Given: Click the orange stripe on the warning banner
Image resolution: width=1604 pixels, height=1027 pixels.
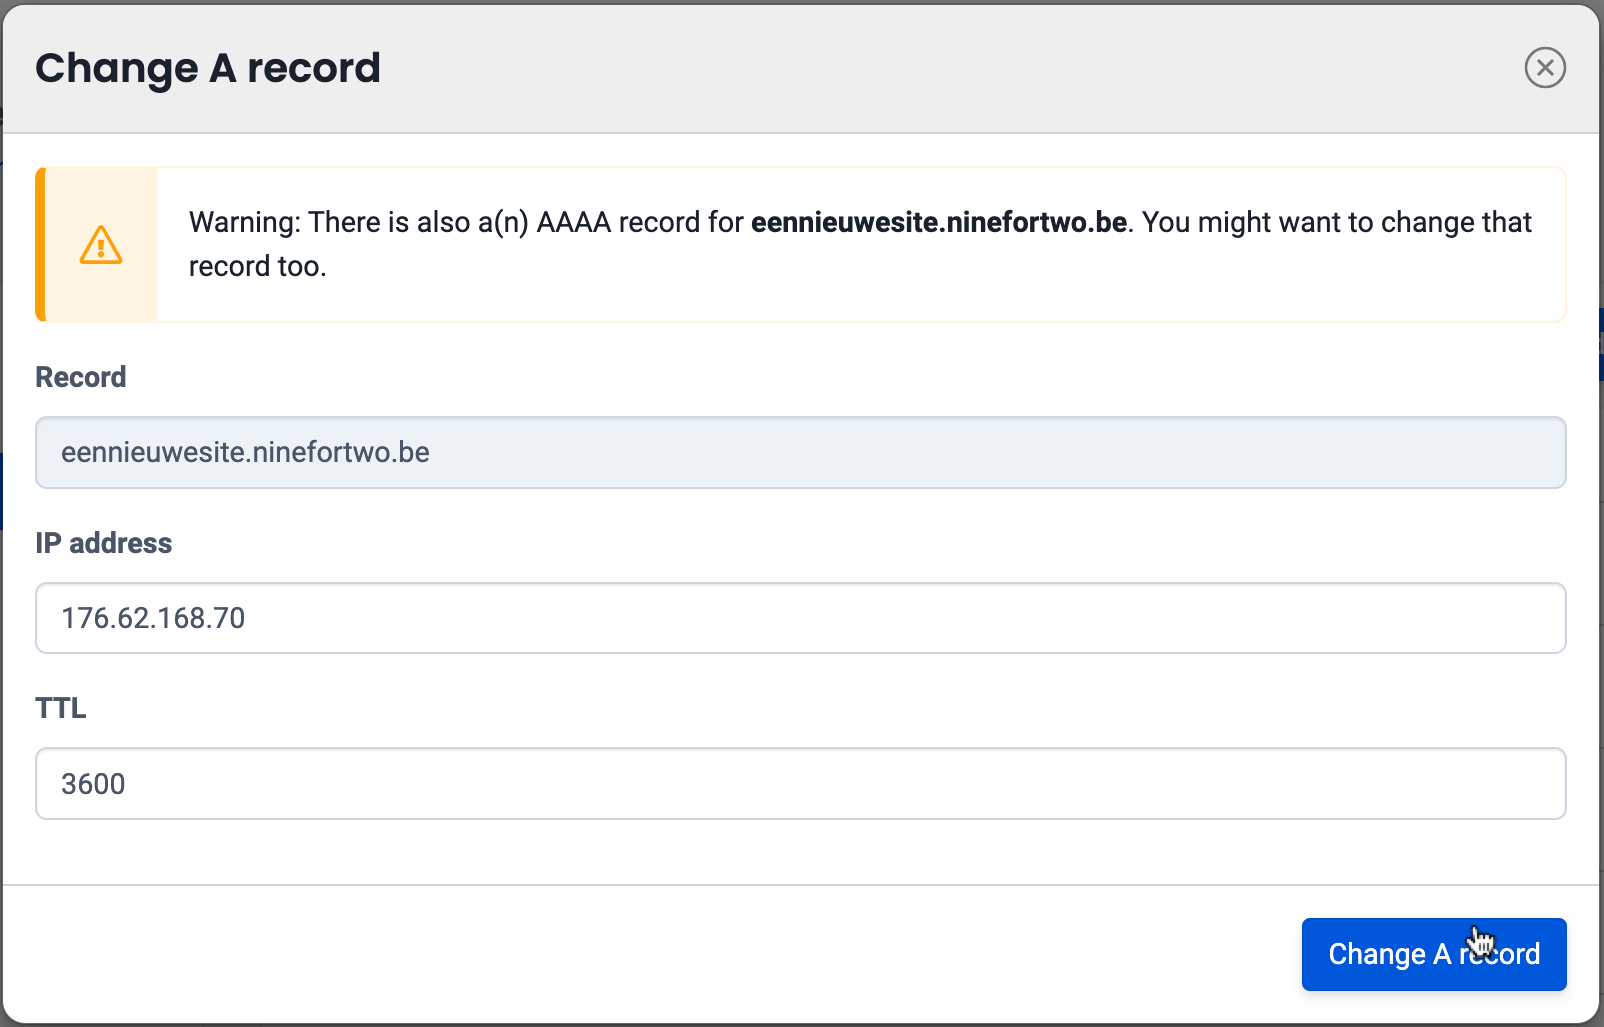Looking at the screenshot, I should click(41, 245).
